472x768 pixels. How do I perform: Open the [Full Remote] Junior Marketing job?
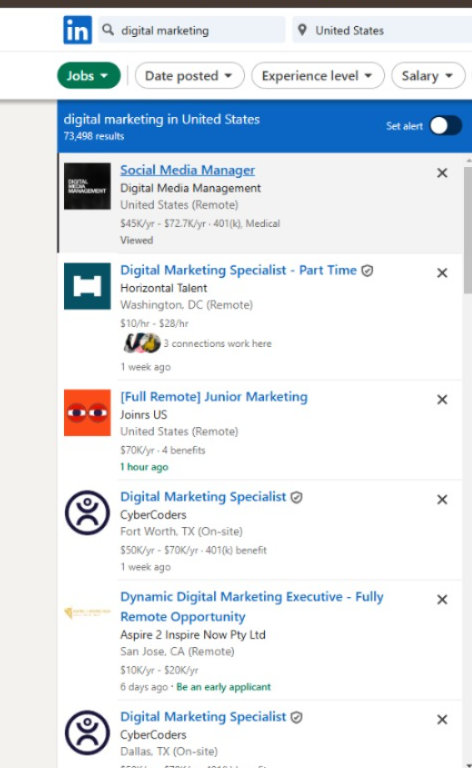(x=214, y=396)
